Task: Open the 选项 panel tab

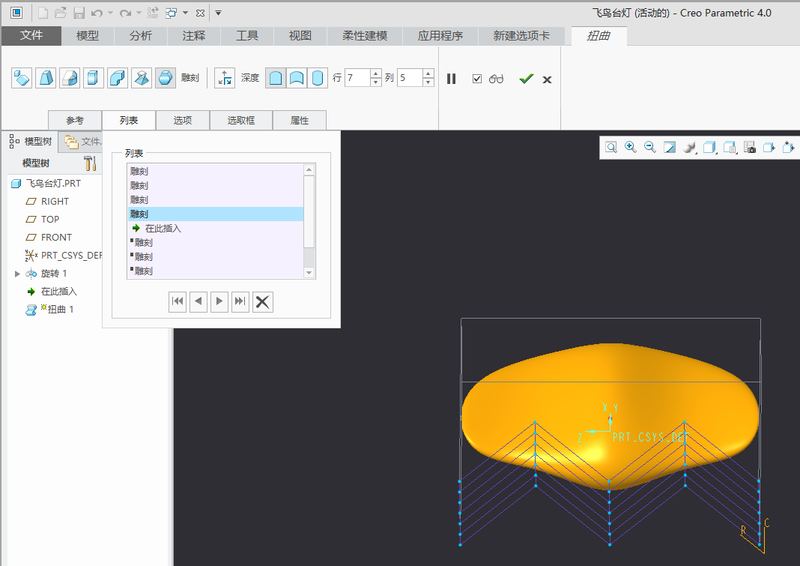Action: point(183,120)
